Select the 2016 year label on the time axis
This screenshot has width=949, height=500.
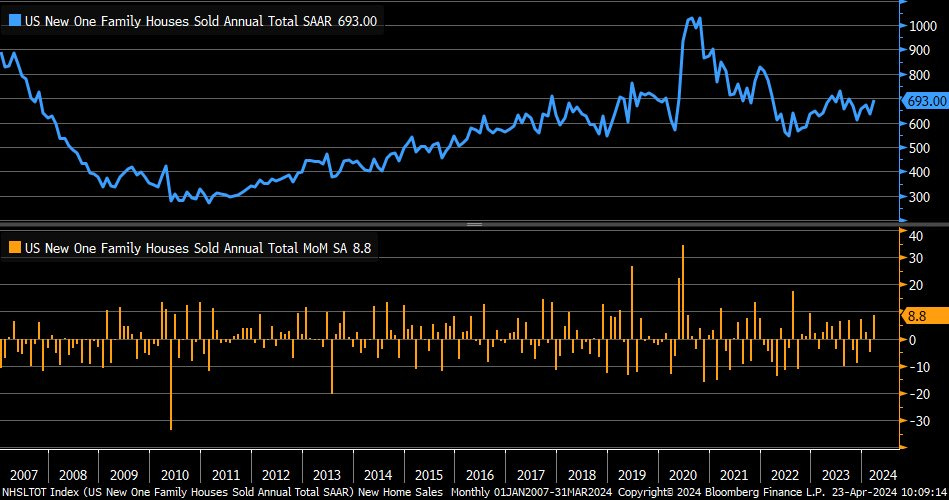(x=480, y=475)
